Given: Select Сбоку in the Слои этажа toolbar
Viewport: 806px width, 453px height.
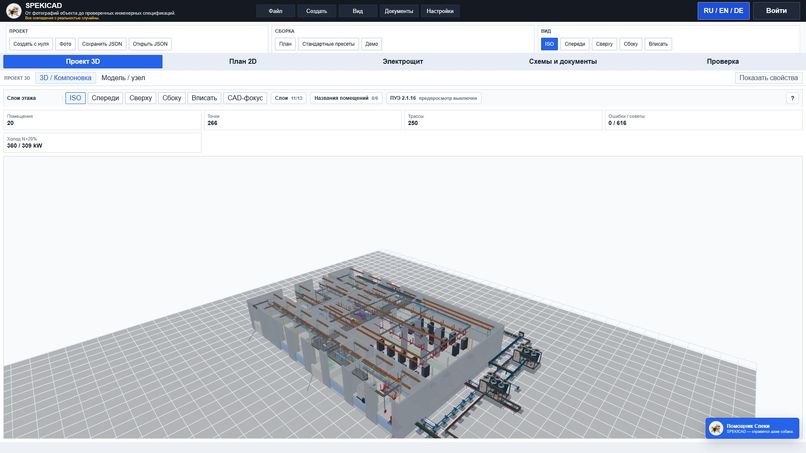Looking at the screenshot, I should [x=172, y=98].
